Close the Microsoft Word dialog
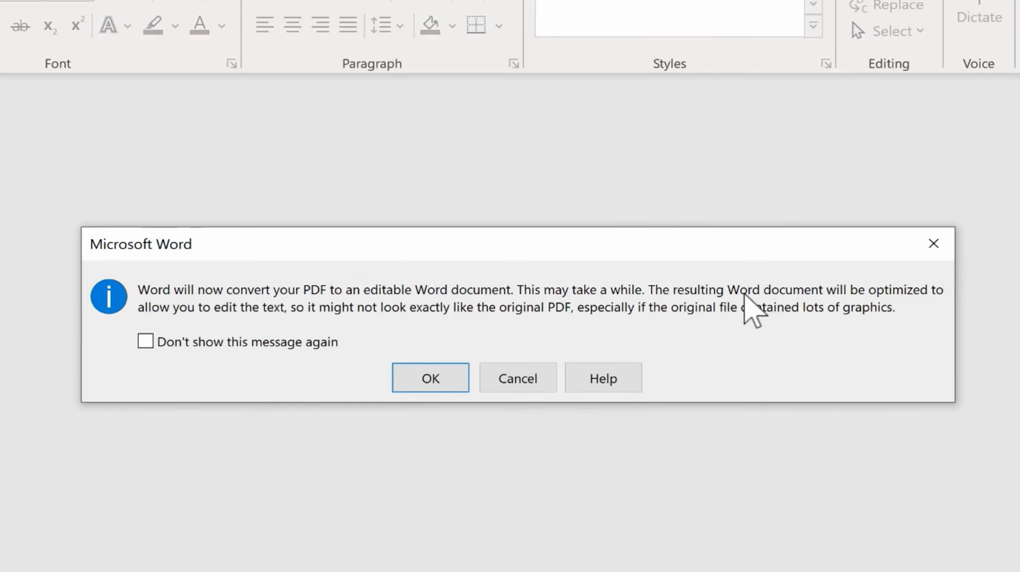1020x572 pixels. click(x=933, y=244)
